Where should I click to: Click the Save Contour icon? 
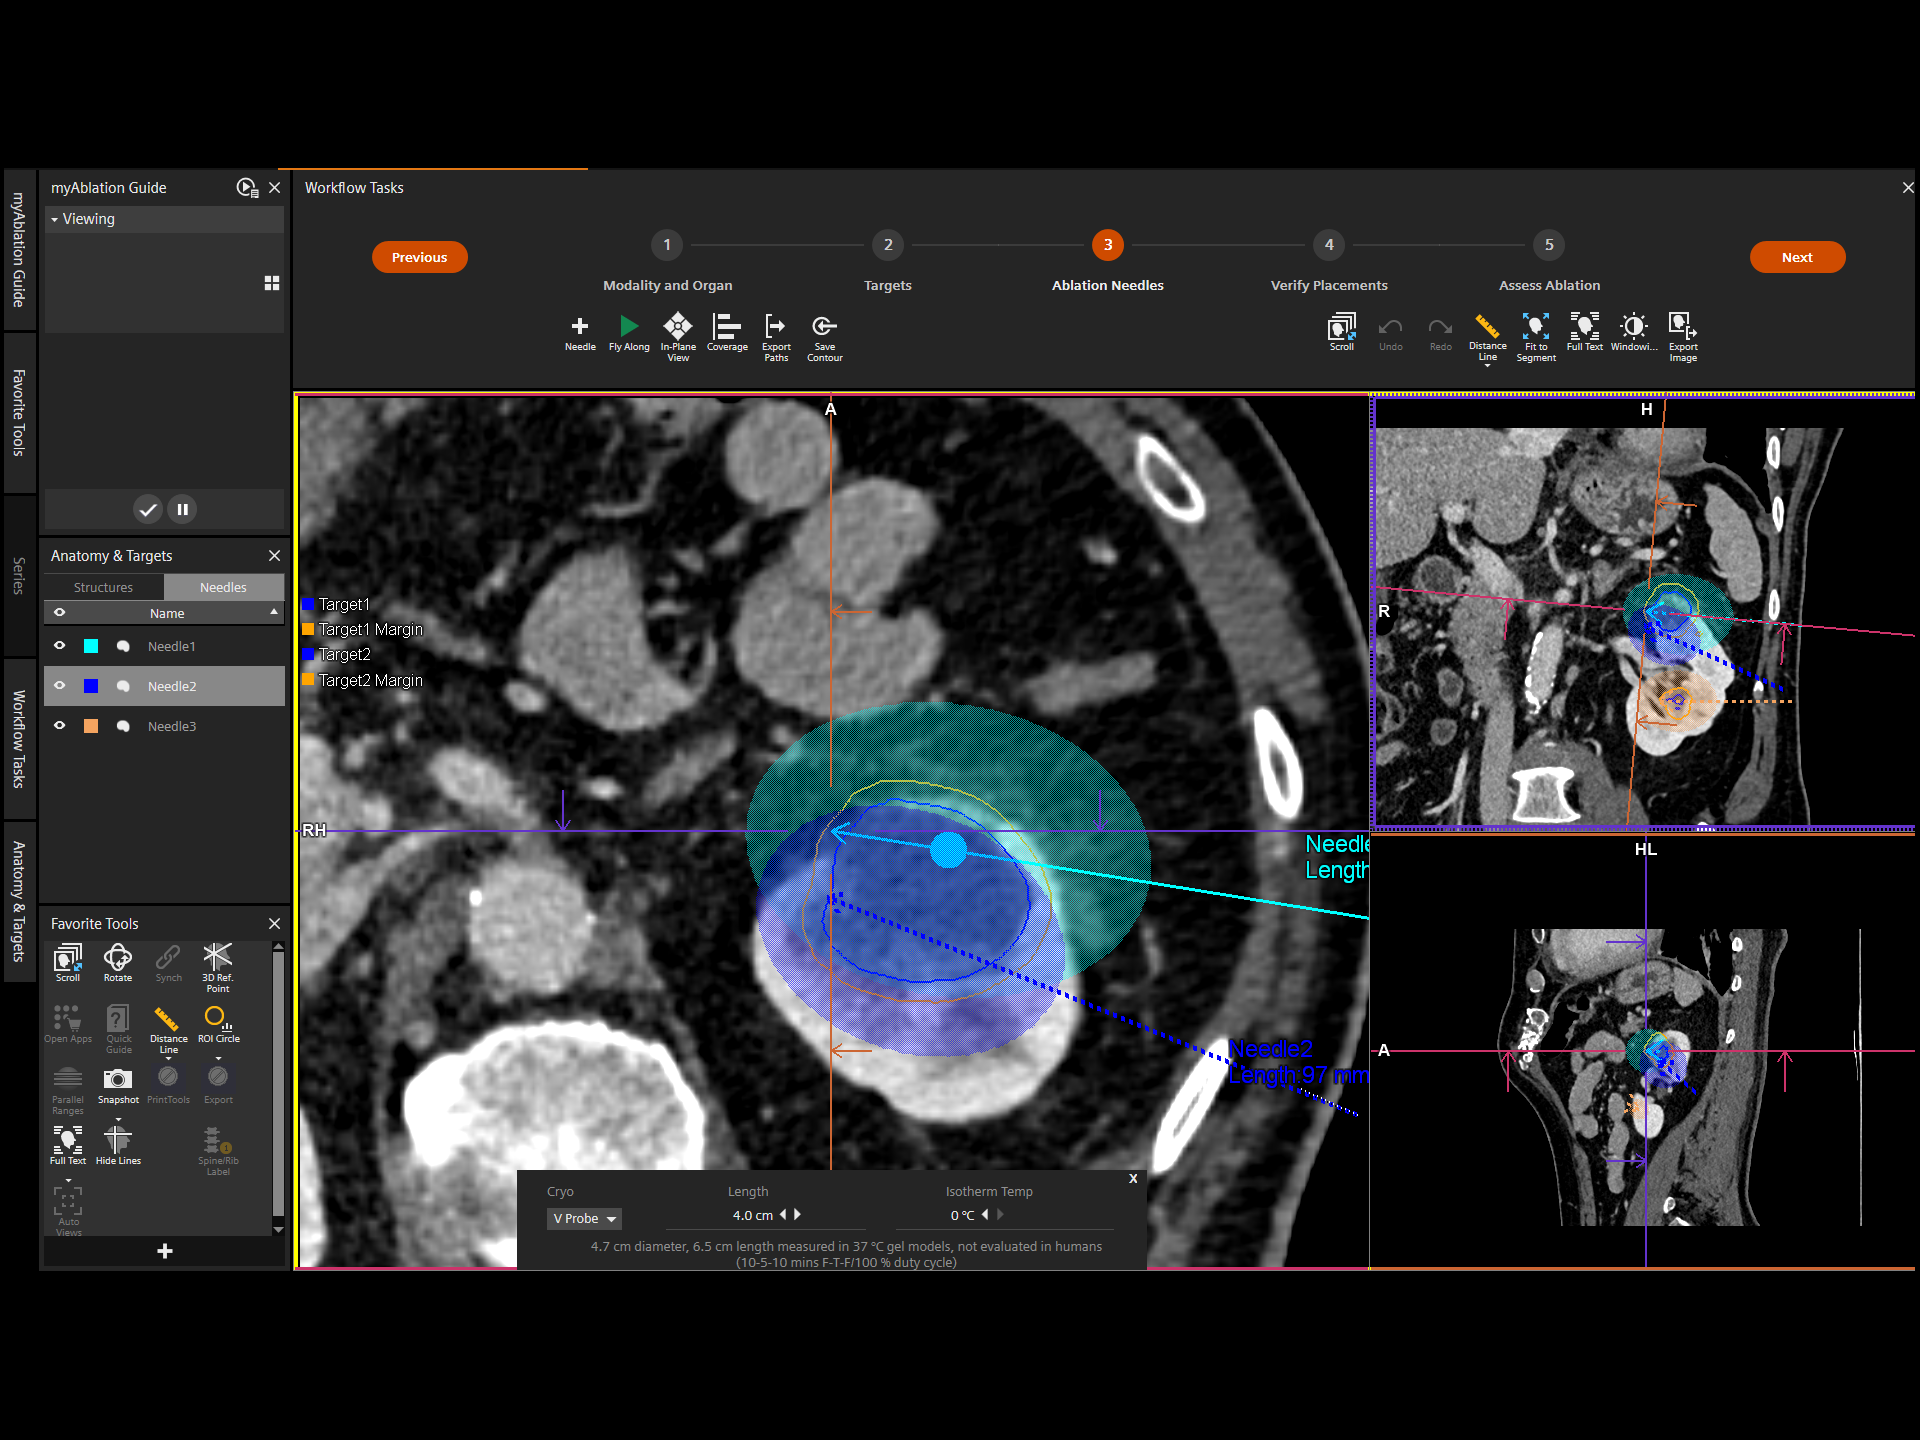[825, 337]
